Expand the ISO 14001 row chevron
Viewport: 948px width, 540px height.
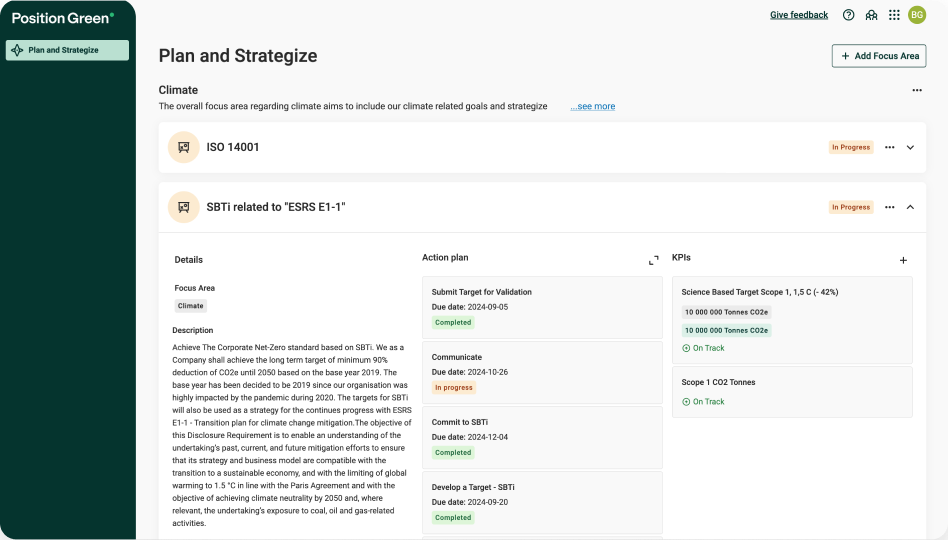[x=910, y=147]
